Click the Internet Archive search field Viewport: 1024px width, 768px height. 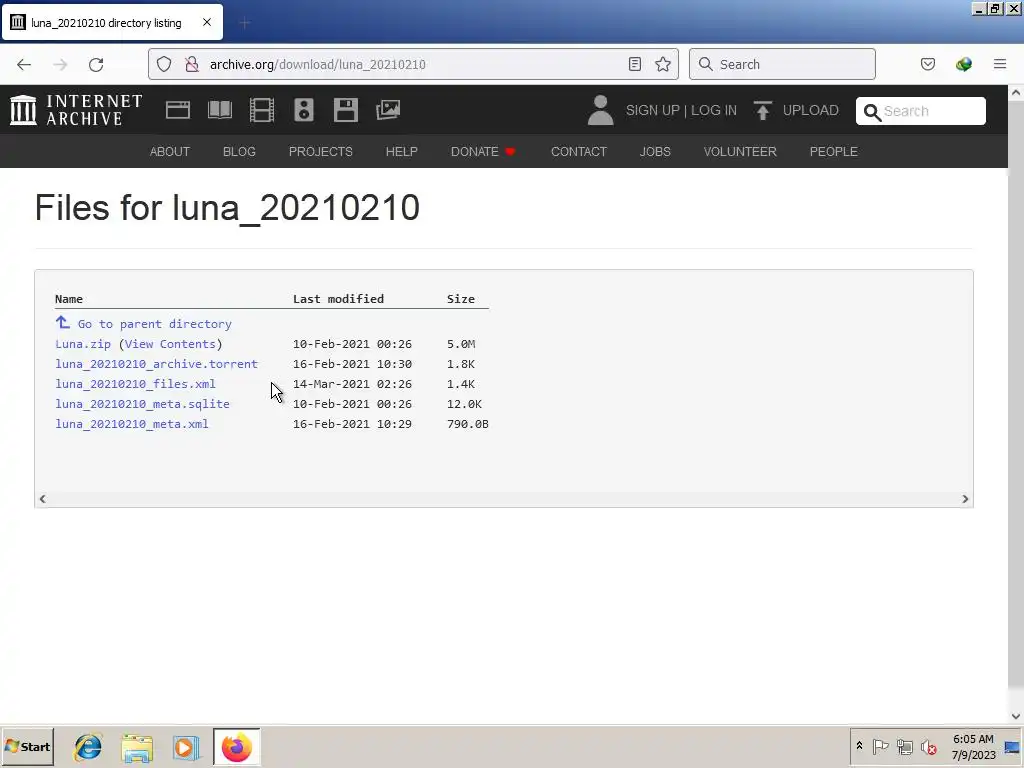click(921, 111)
